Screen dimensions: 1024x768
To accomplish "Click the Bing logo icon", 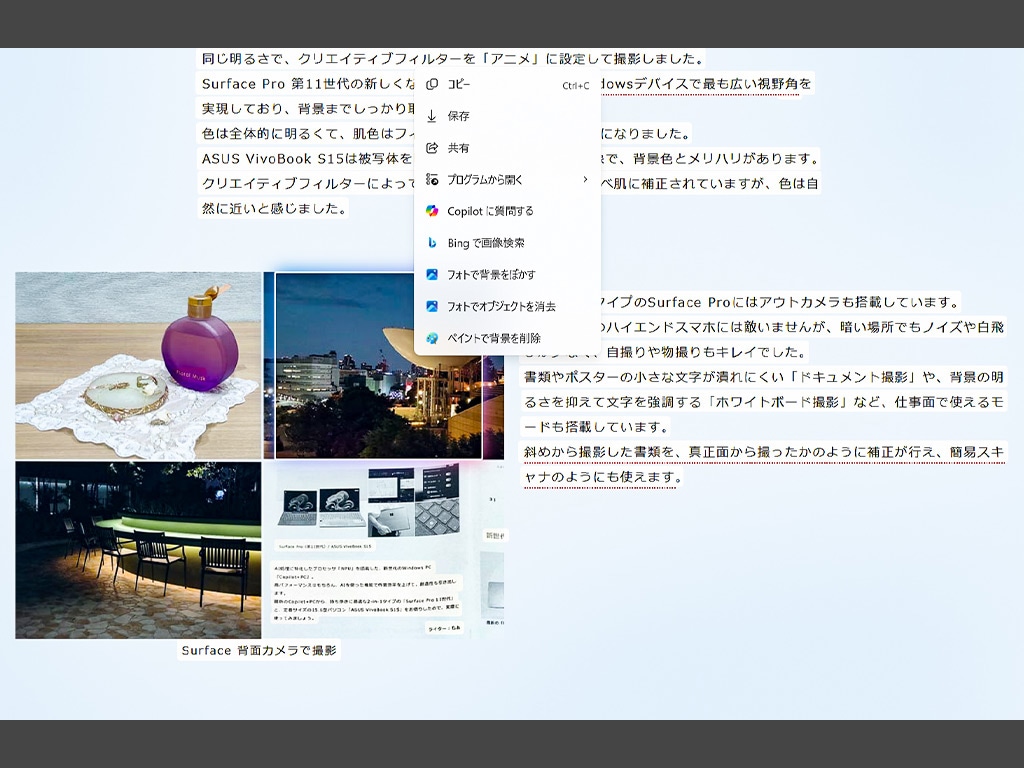I will [x=432, y=242].
